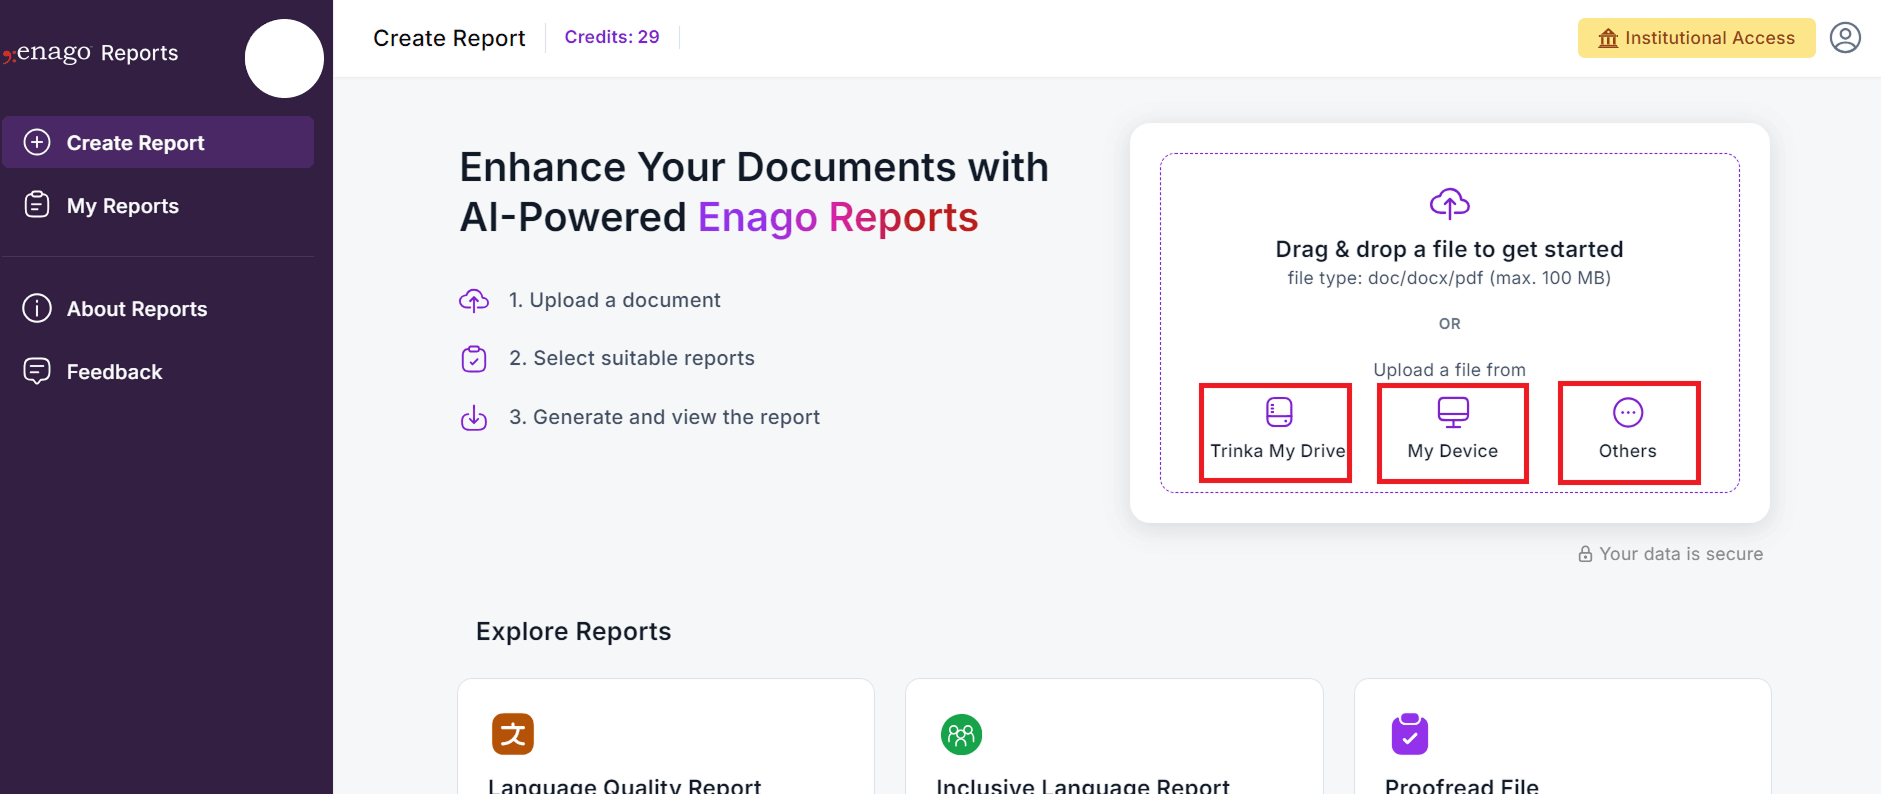Click the '1. Upload a document' text

click(x=614, y=300)
